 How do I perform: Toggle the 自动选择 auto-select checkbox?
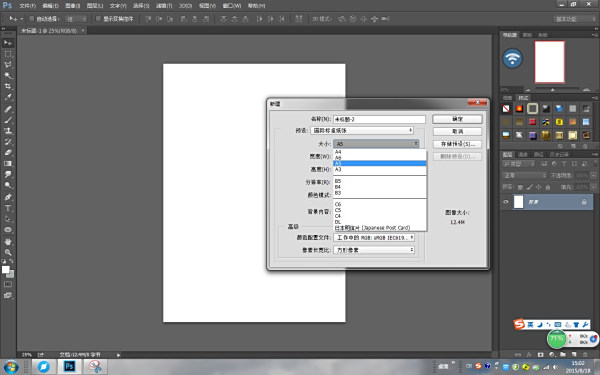(x=32, y=19)
